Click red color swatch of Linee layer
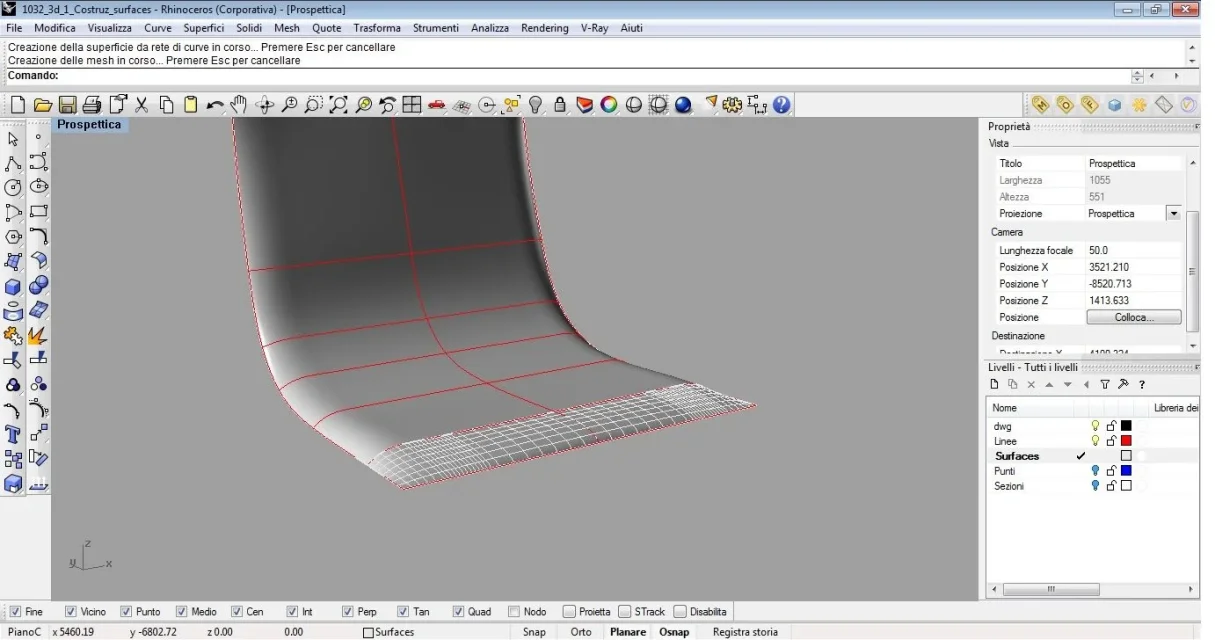Viewport: 1215px width, 640px height. [1126, 441]
